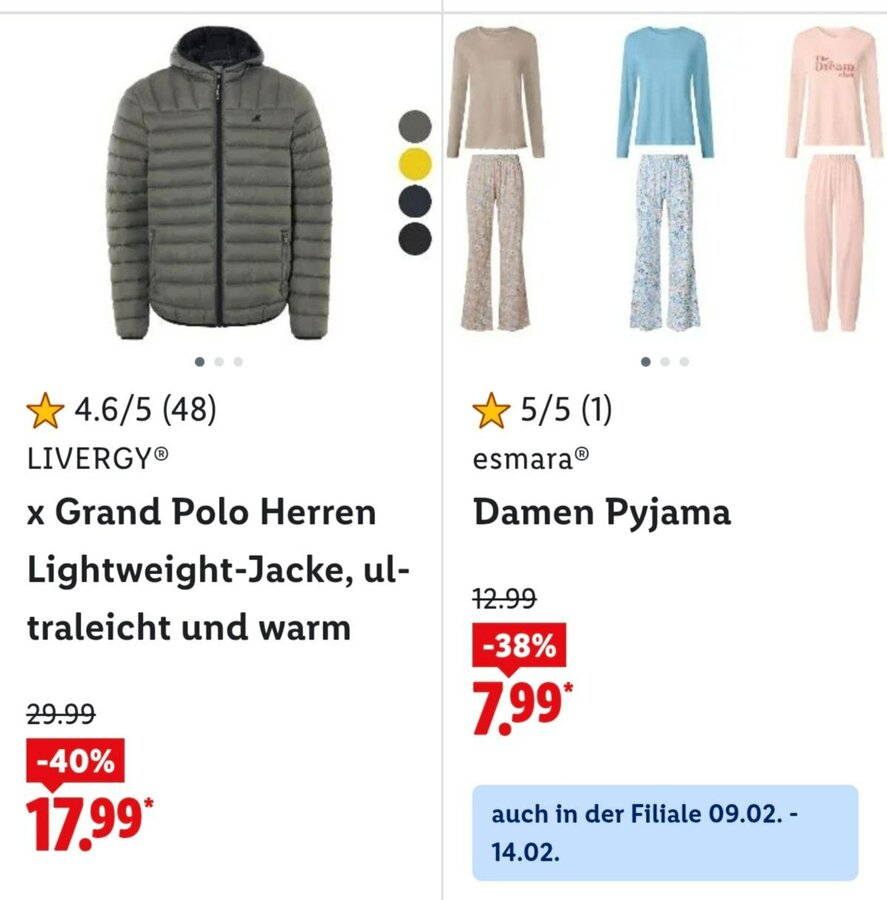887x900 pixels.
Task: Open the Damen Pyjama product title
Action: tap(602, 512)
